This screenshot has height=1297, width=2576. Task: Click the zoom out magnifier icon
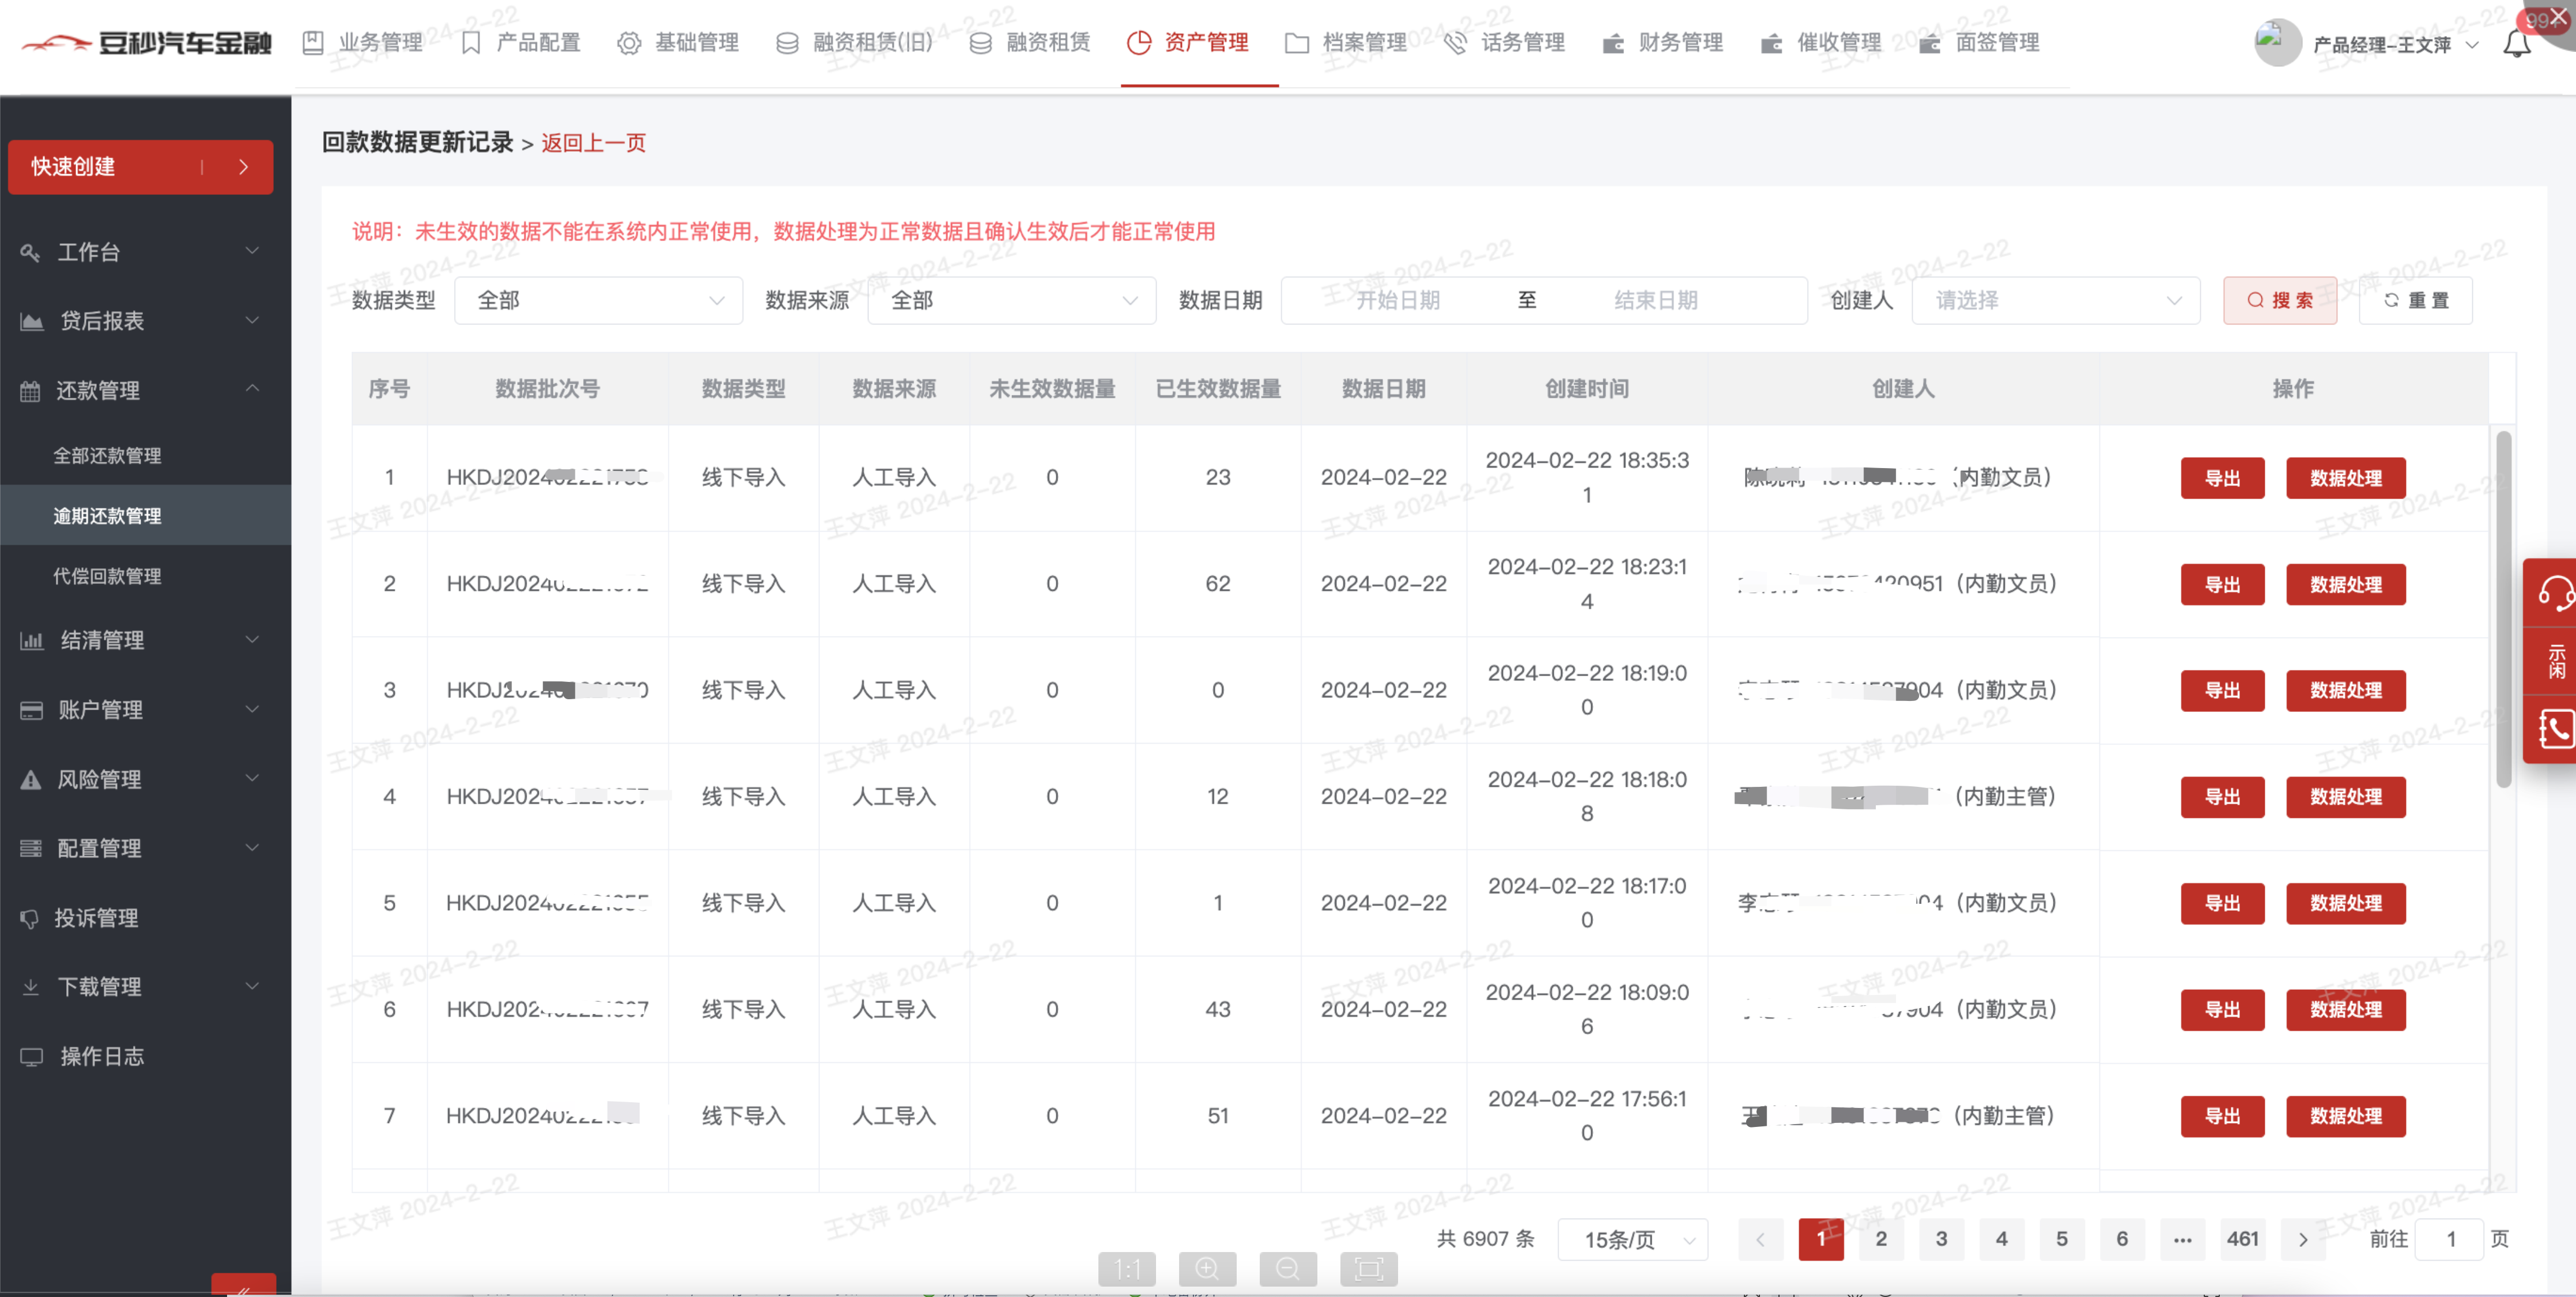(1288, 1269)
